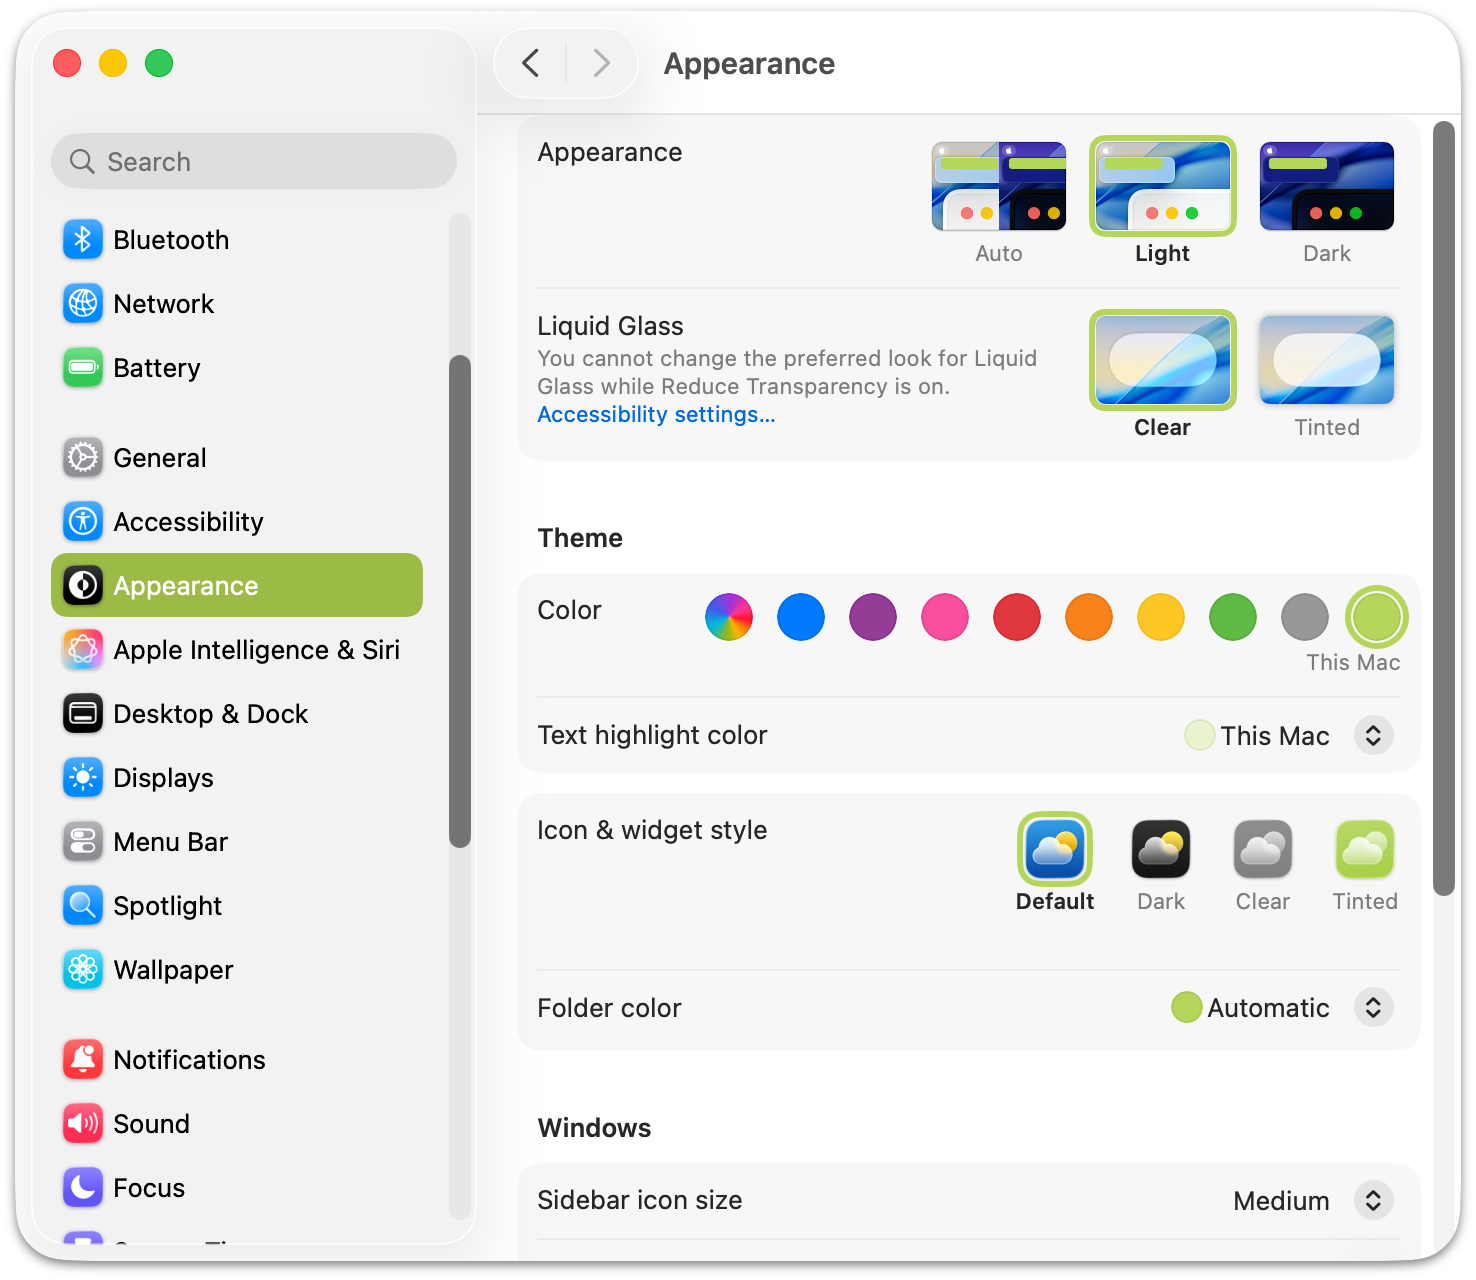Click the Displays sun icon
Screen dimensions: 1476x1280
click(x=83, y=778)
